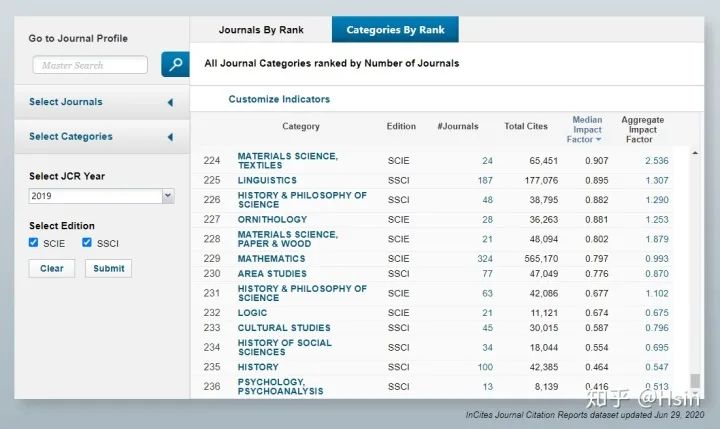Click the Select Categories collapse arrow
Viewport: 720px width, 429px height.
tap(170, 137)
